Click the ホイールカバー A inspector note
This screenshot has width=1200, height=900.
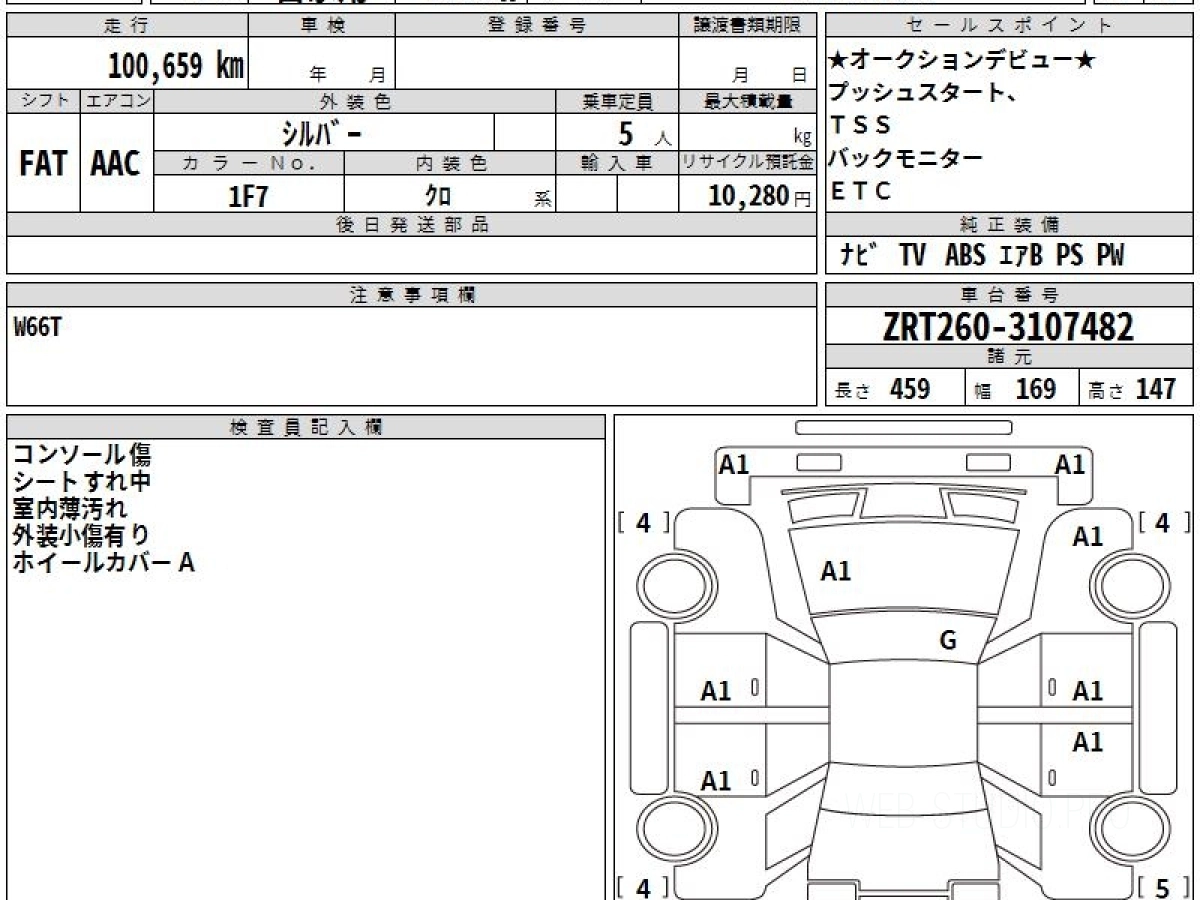[x=104, y=563]
